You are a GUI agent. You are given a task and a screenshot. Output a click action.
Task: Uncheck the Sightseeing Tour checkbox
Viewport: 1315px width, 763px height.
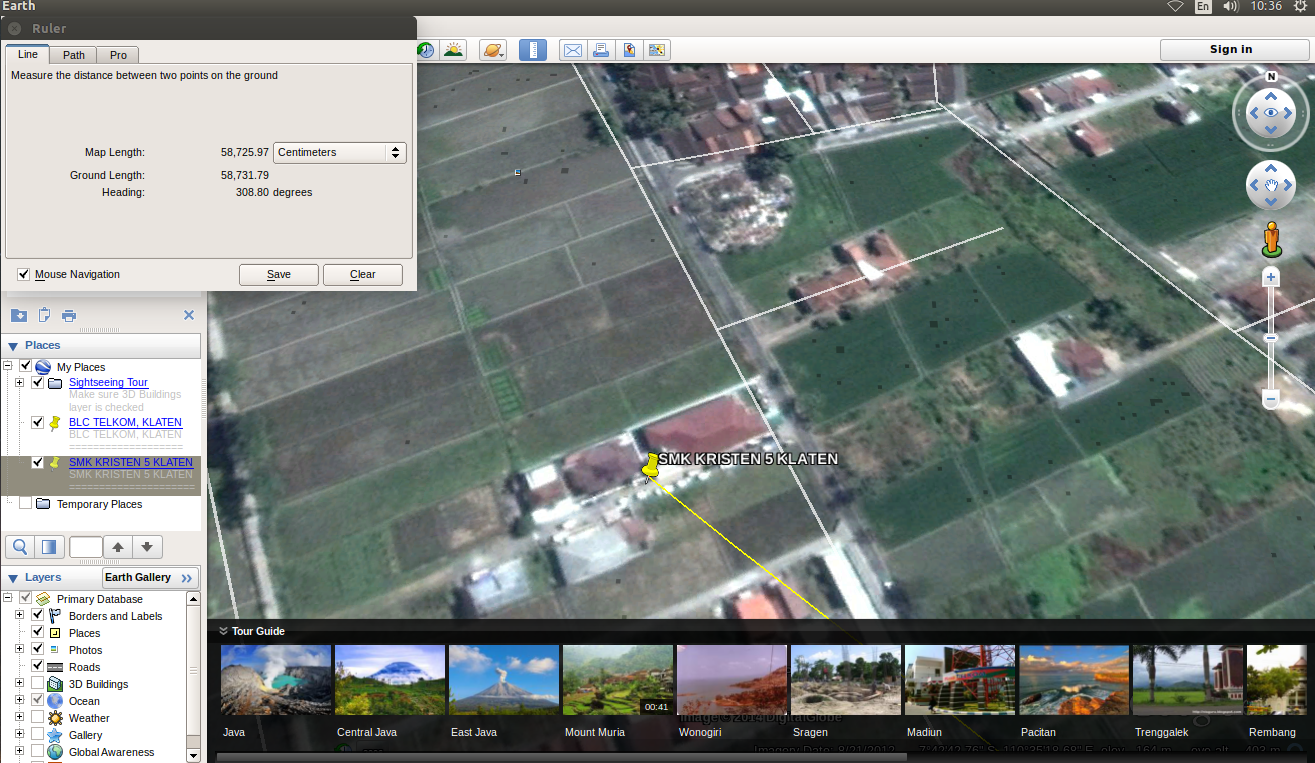click(37, 382)
